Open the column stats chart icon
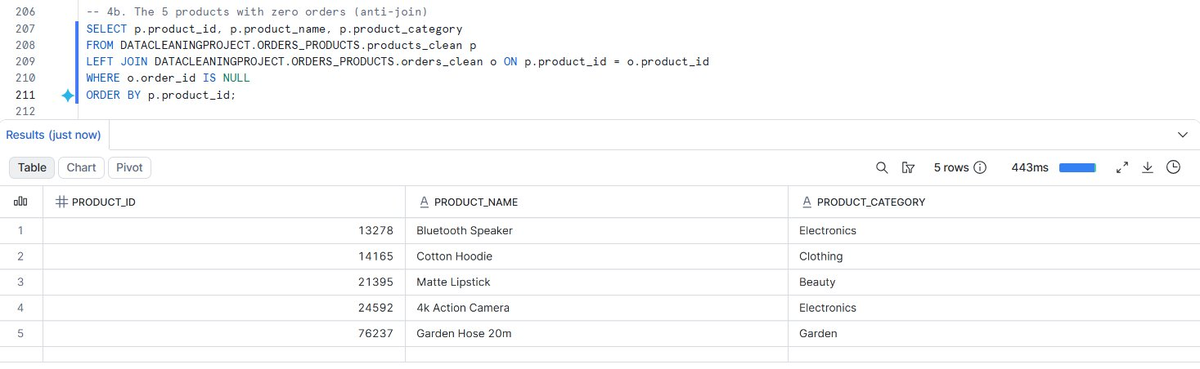Image resolution: width=1200 pixels, height=369 pixels. [20, 202]
